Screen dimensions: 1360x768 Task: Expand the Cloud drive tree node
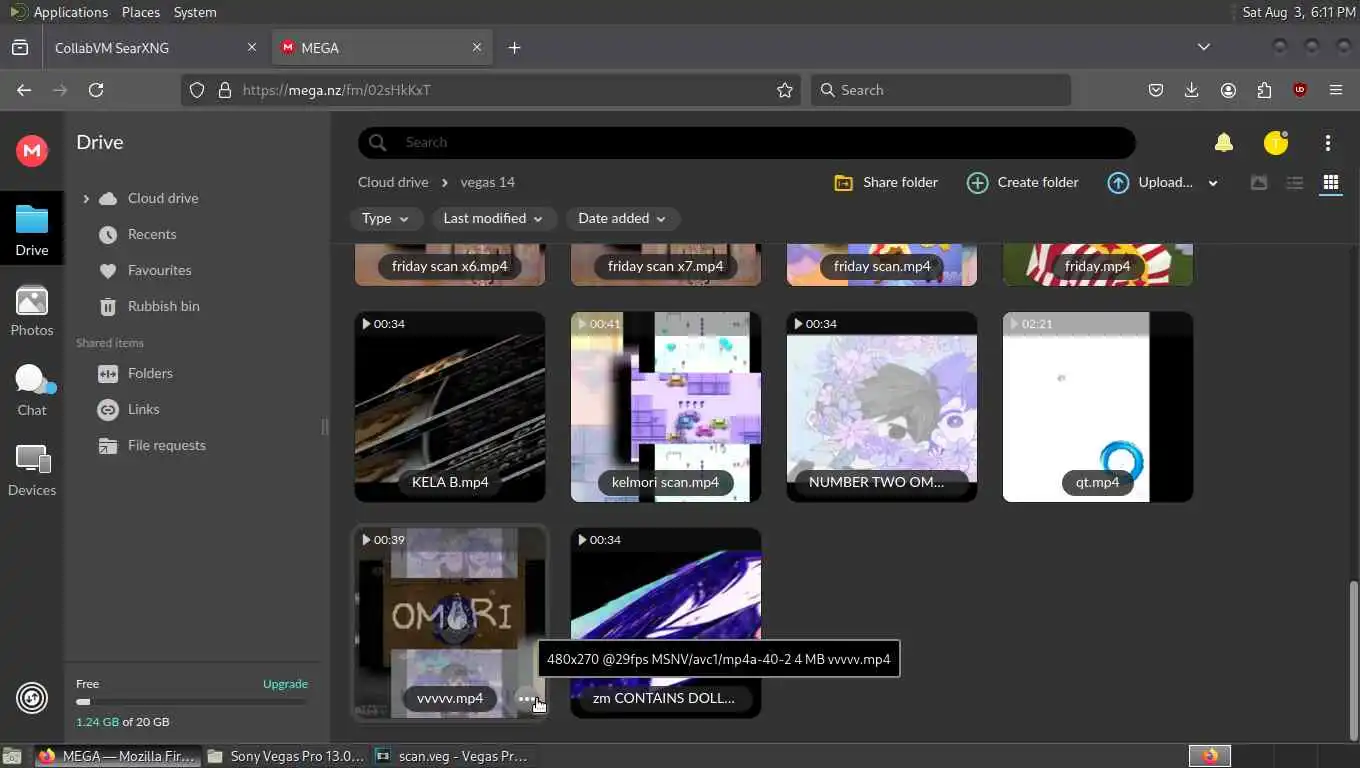point(86,199)
